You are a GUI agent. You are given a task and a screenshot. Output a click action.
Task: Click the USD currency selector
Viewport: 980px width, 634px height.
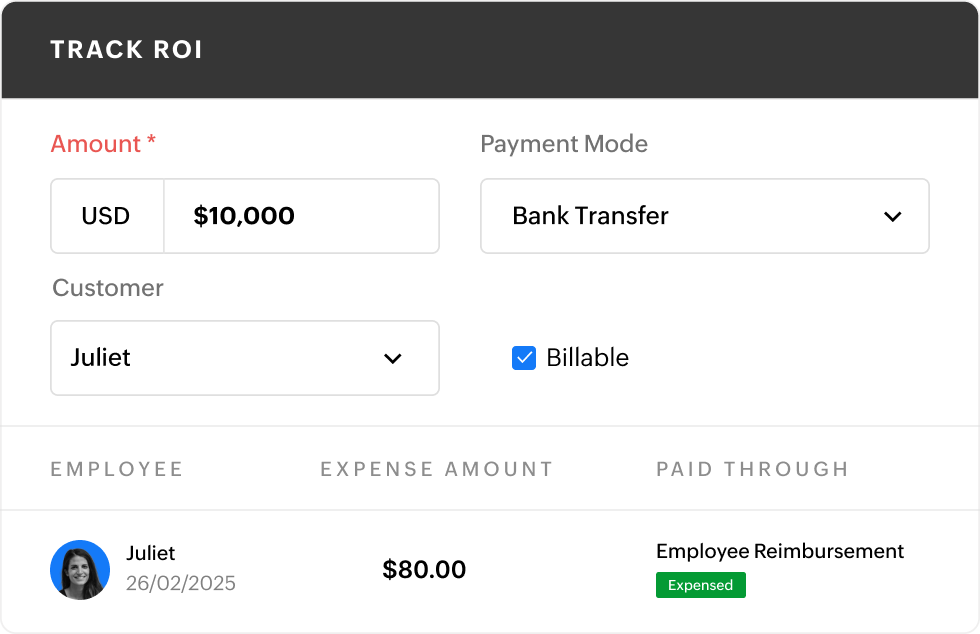coord(107,216)
